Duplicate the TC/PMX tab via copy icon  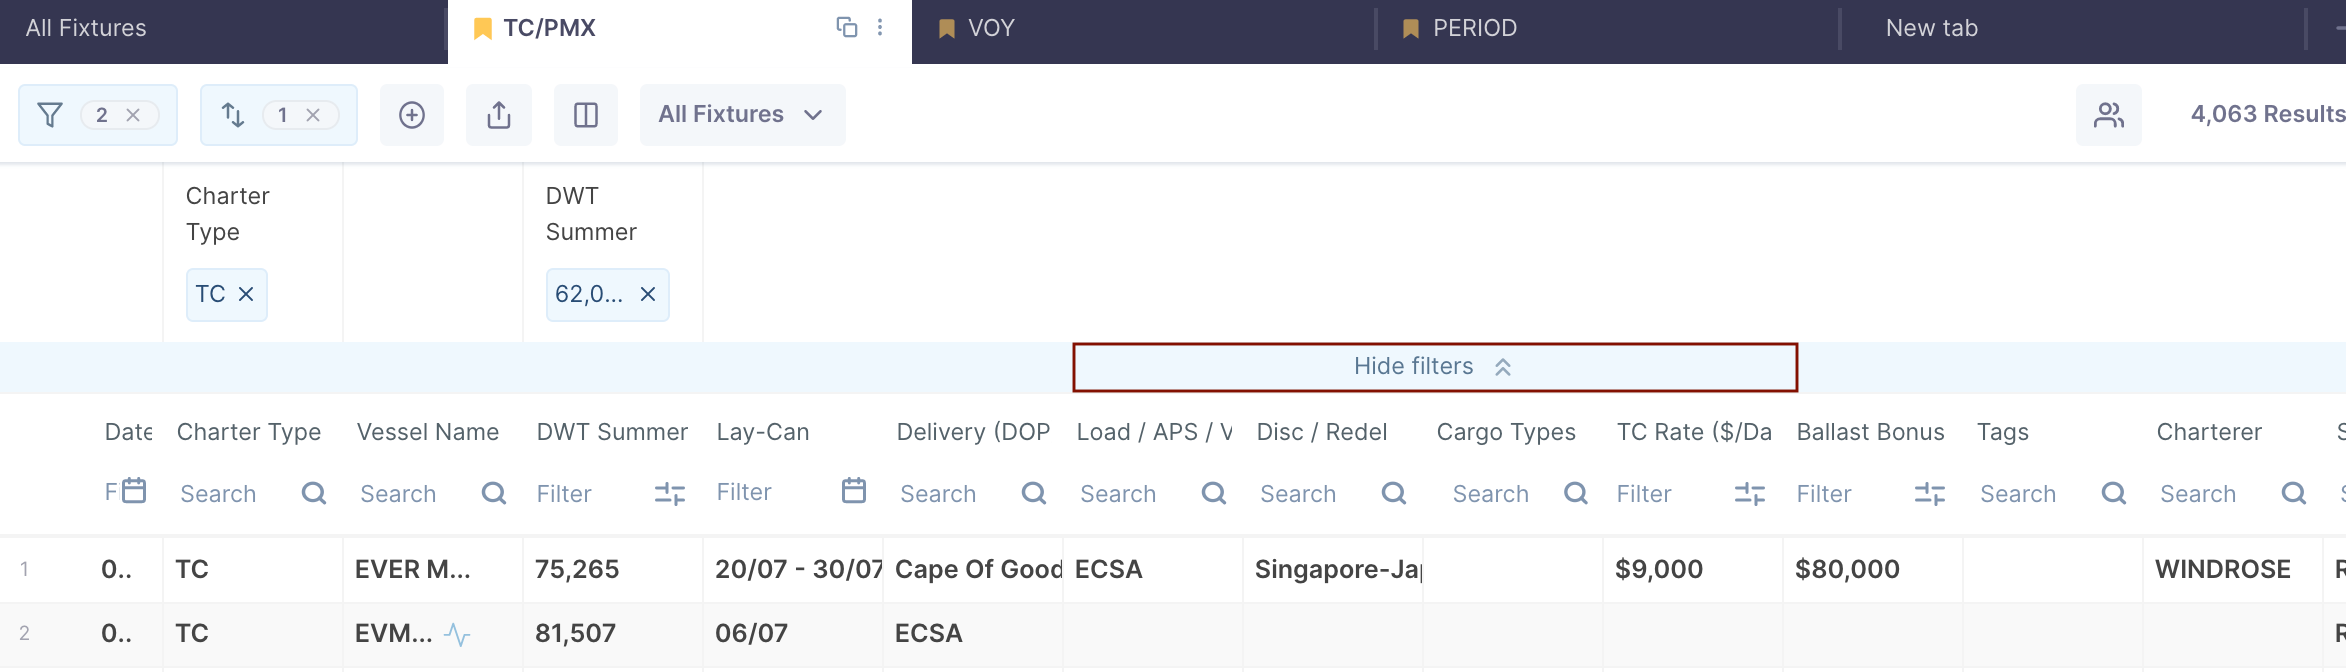pyautogui.click(x=846, y=27)
